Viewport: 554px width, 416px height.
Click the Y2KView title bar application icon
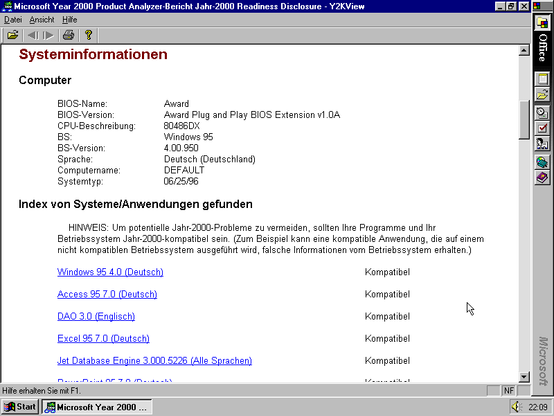pos(7,6)
